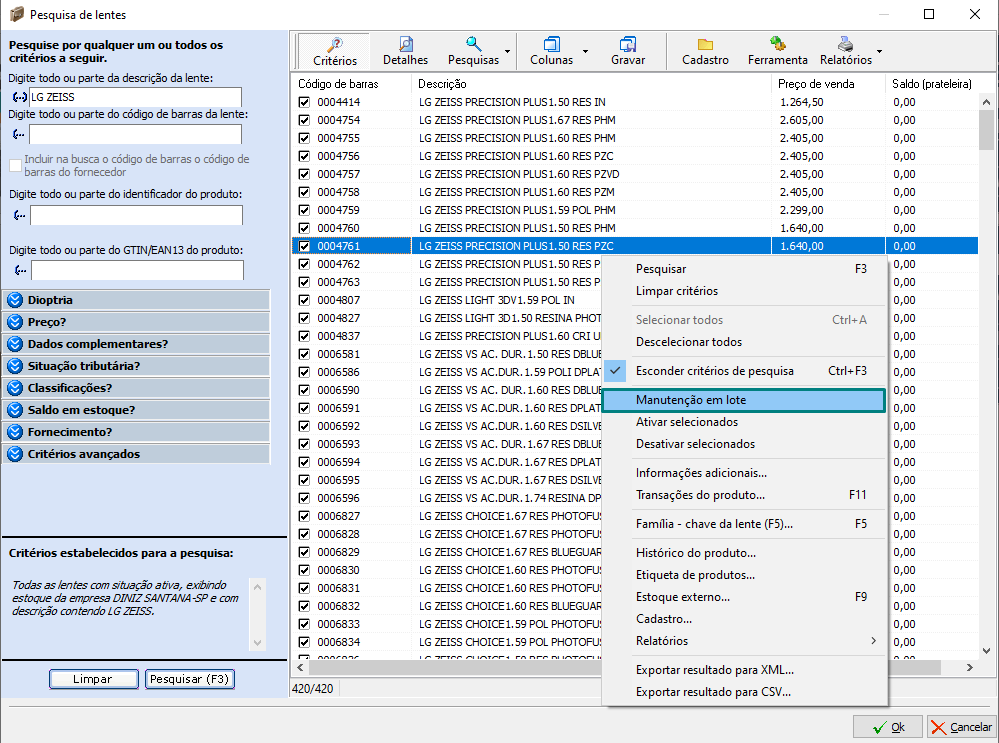
Task: Click the scroll down arrow of results list
Action: 986,651
